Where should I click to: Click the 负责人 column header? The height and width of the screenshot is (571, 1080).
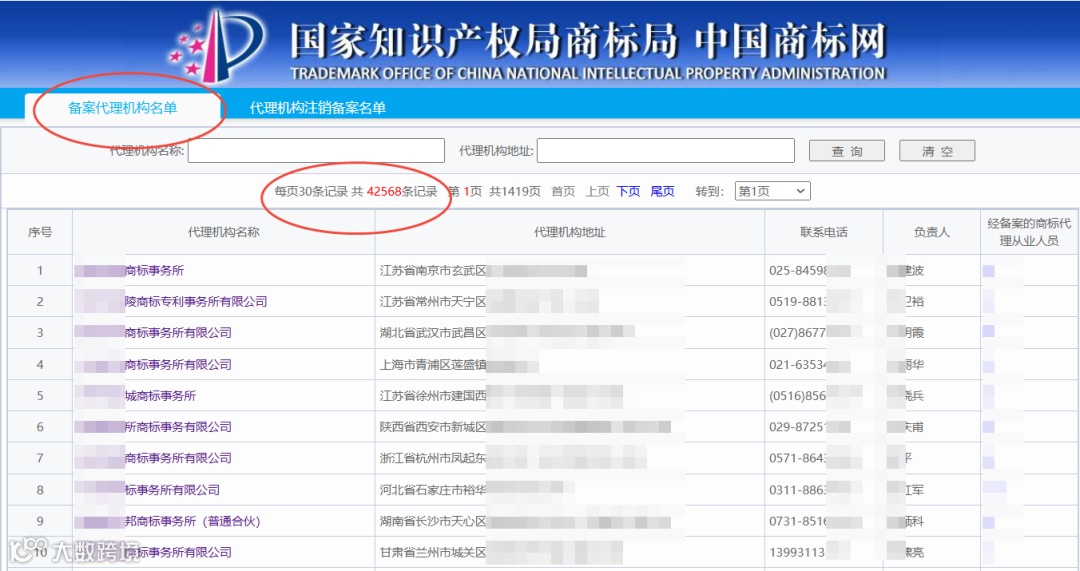tap(931, 232)
